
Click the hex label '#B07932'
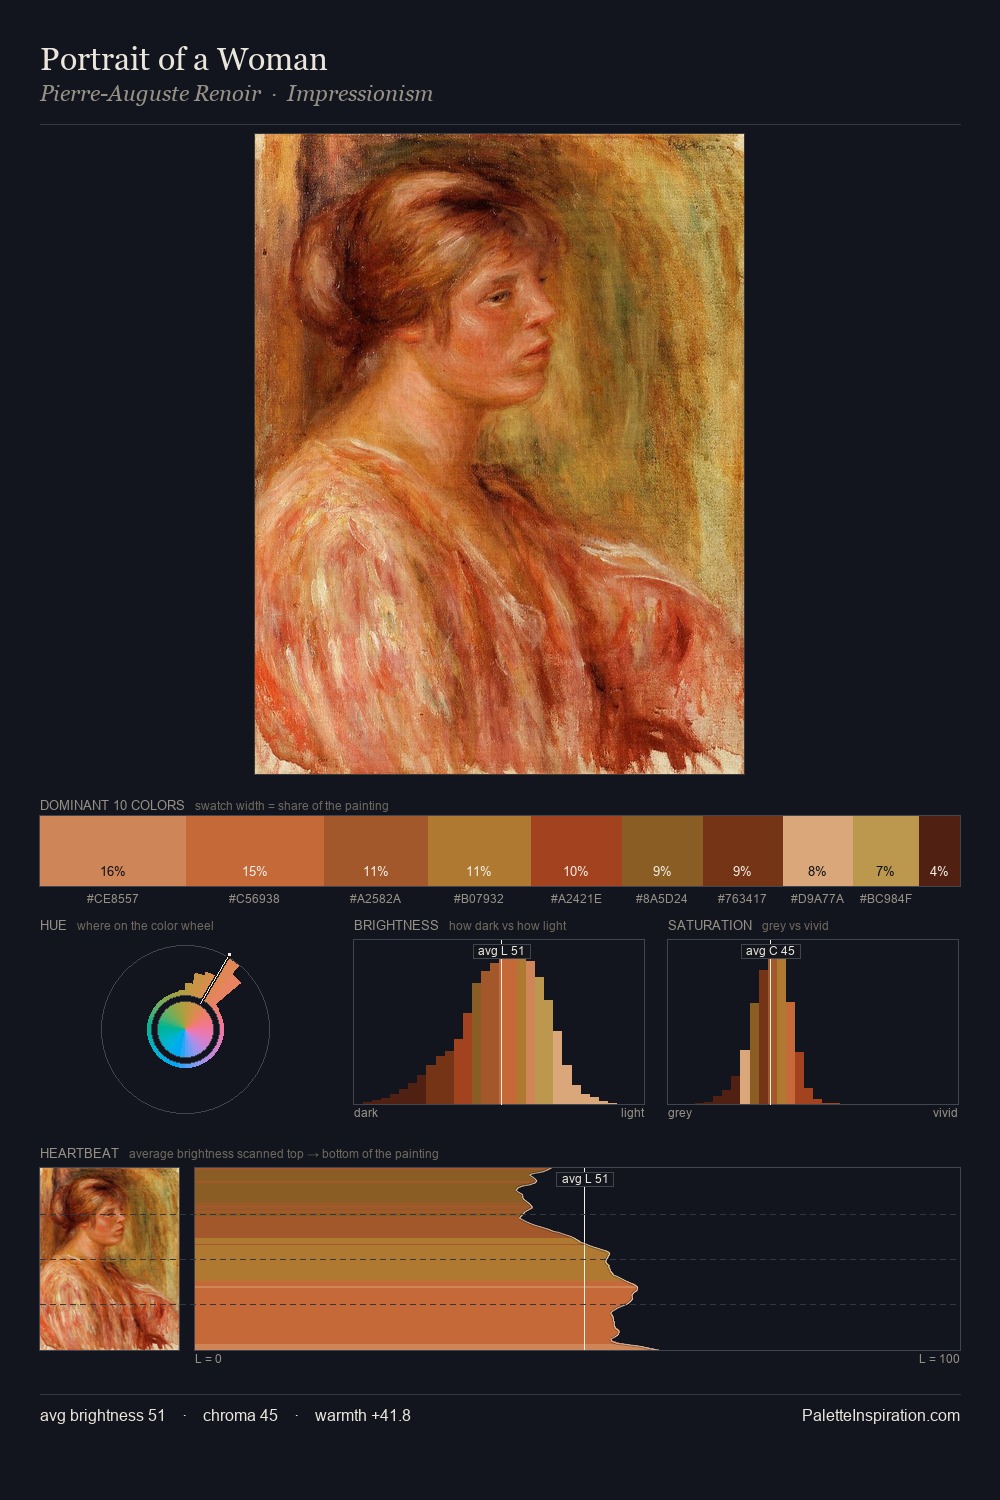(x=479, y=899)
